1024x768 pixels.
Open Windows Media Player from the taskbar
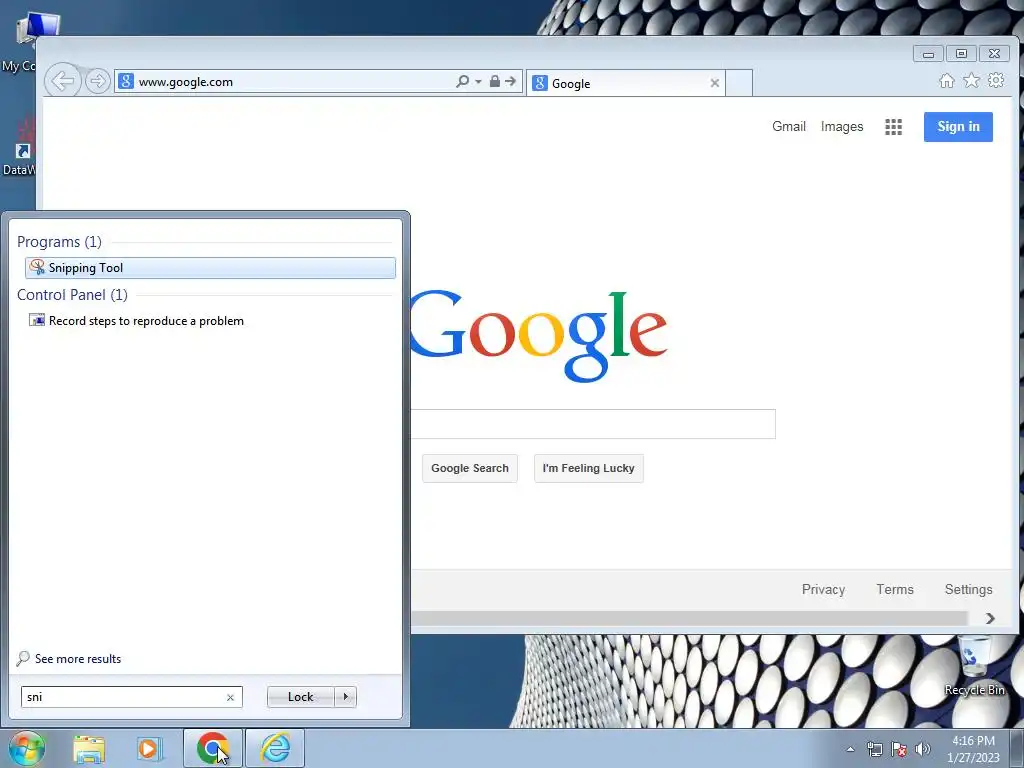pyautogui.click(x=149, y=749)
